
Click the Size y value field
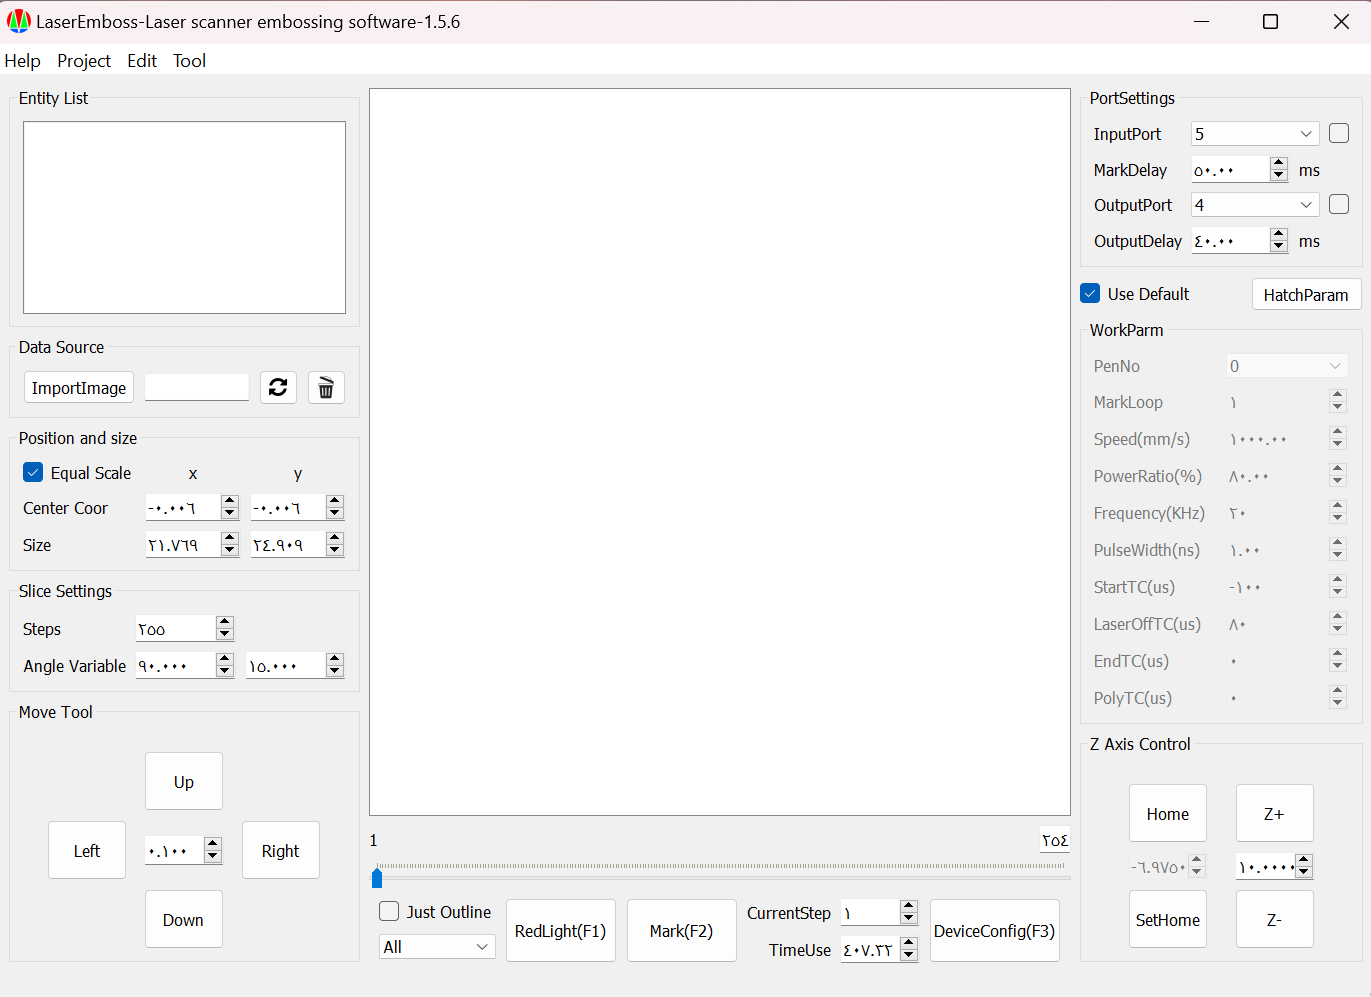[288, 544]
